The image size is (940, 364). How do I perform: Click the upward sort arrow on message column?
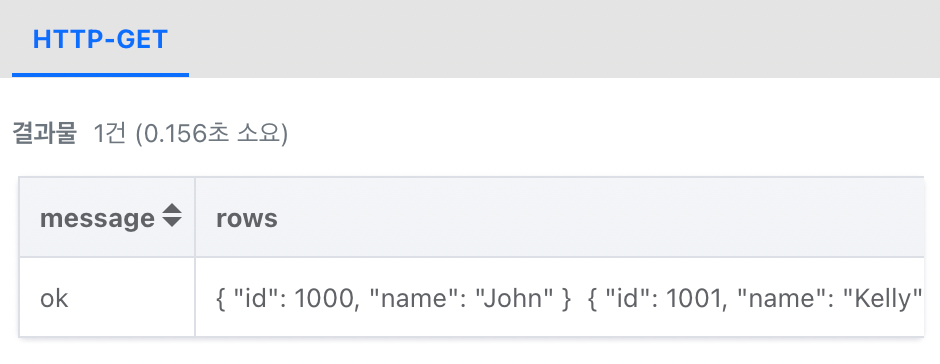172,209
